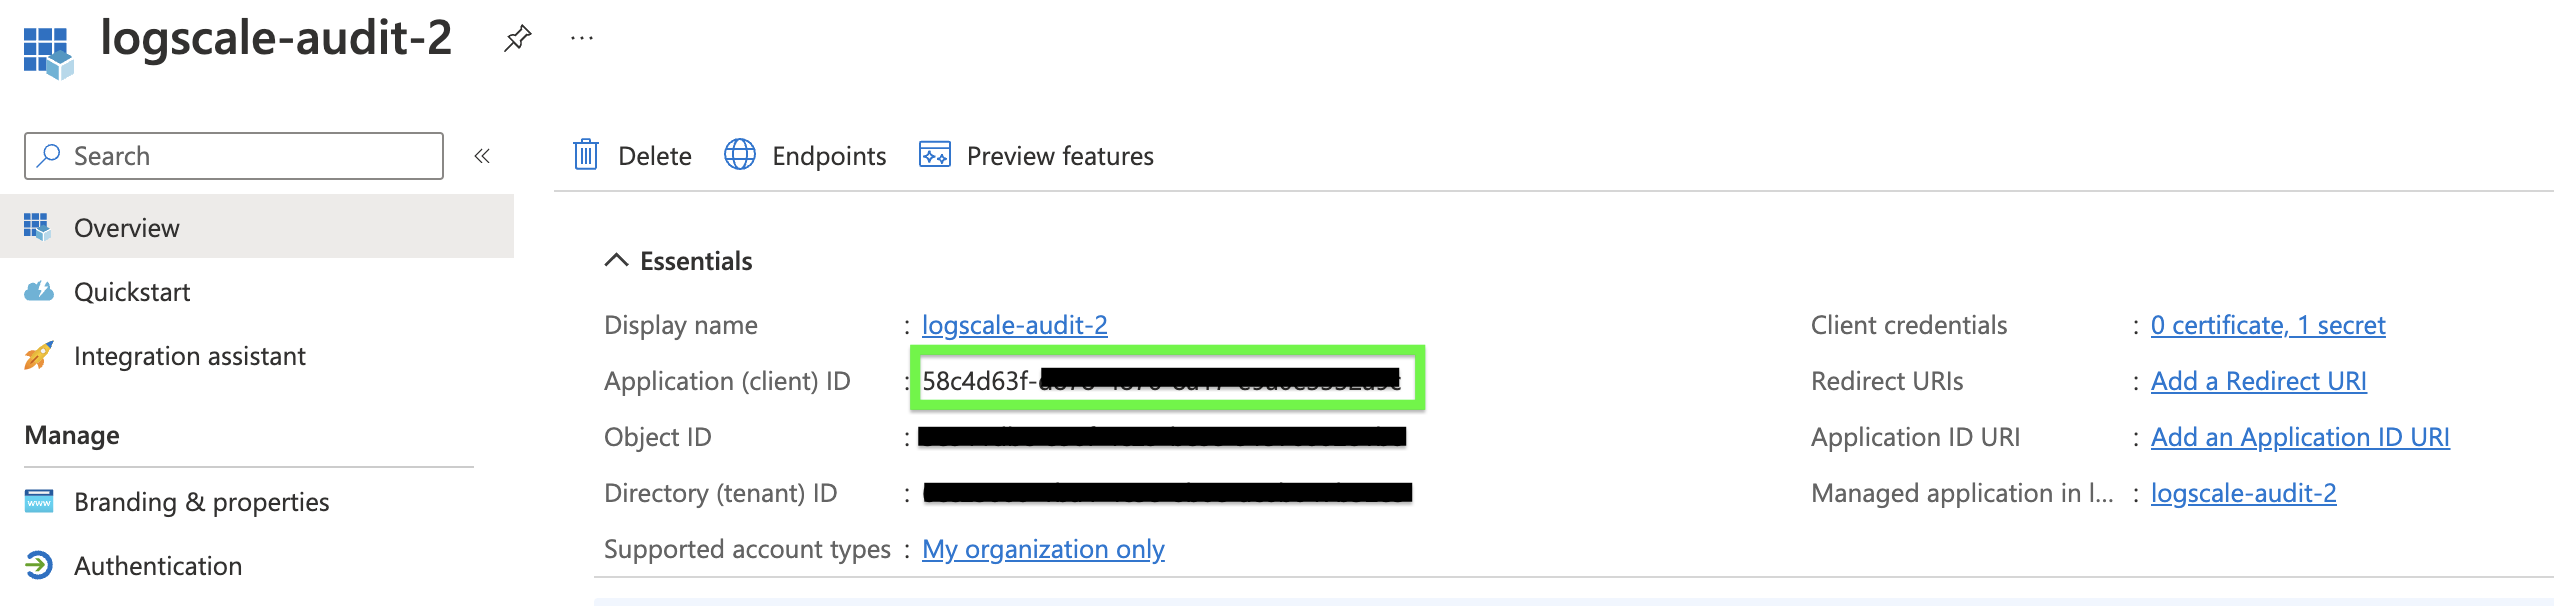Open the Overview menu item
This screenshot has height=606, width=2554.
point(127,228)
